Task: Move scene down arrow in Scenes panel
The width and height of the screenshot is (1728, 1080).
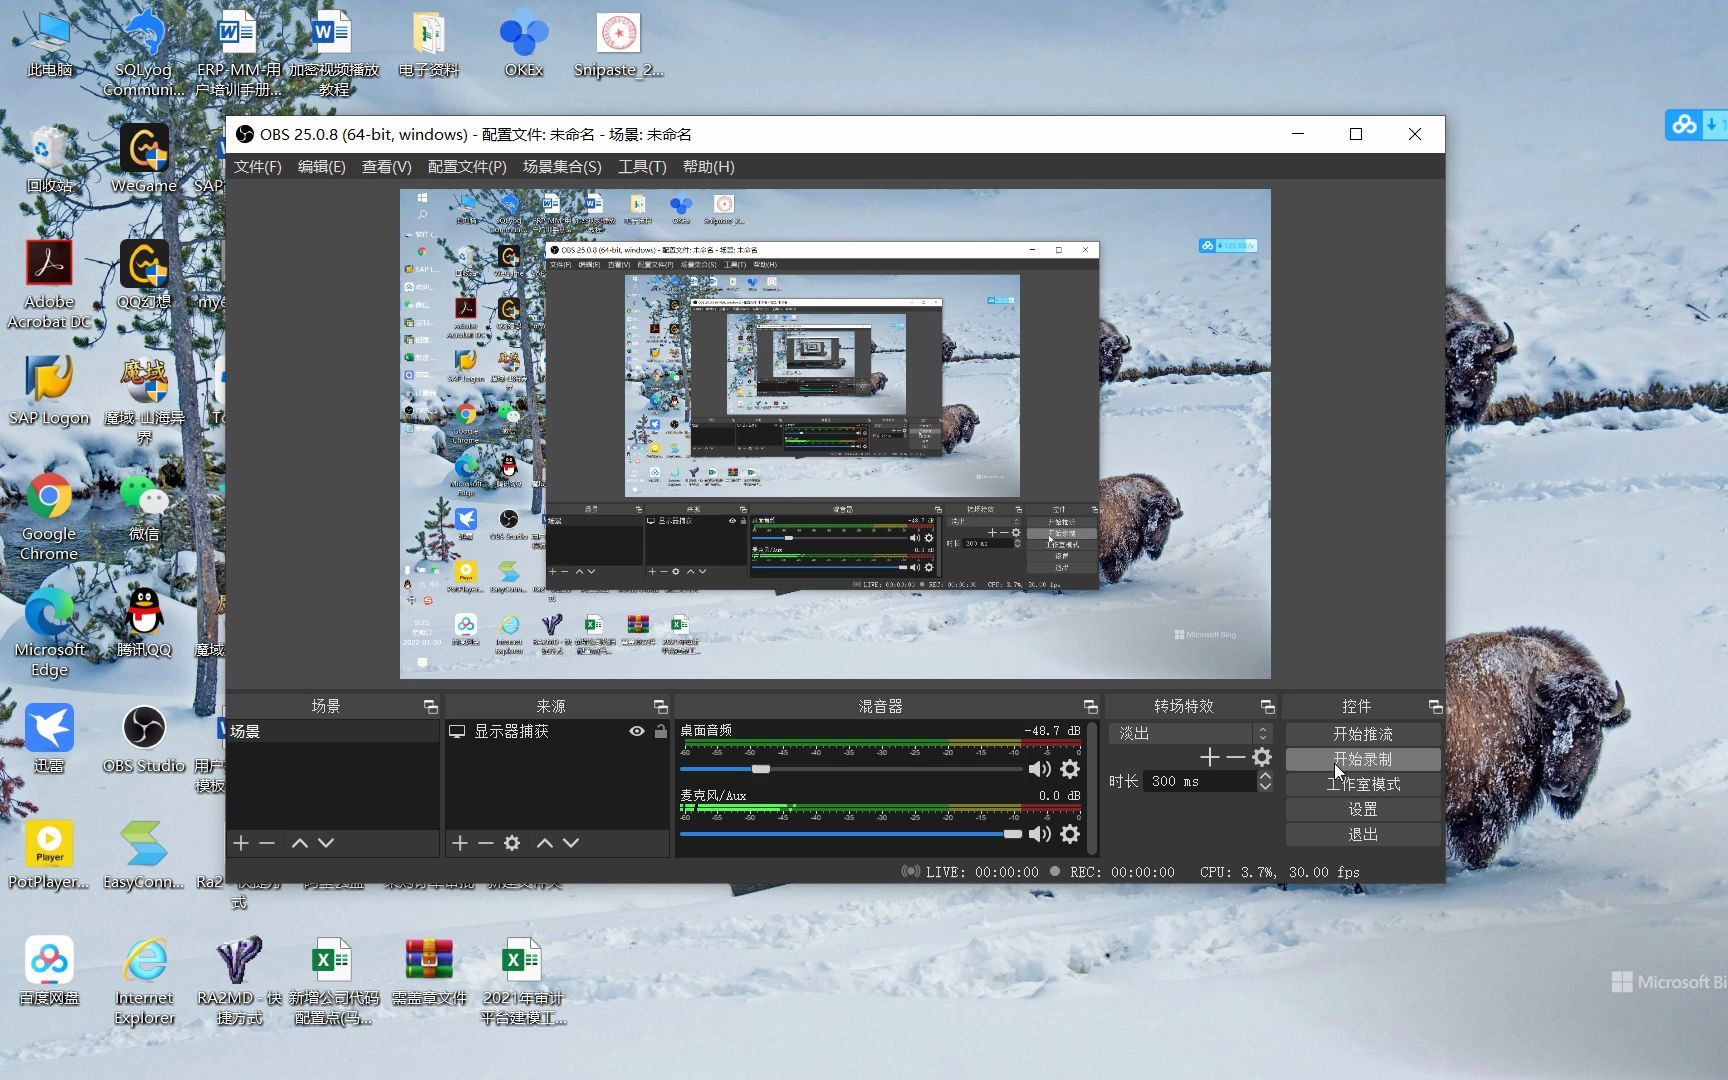Action: (326, 843)
